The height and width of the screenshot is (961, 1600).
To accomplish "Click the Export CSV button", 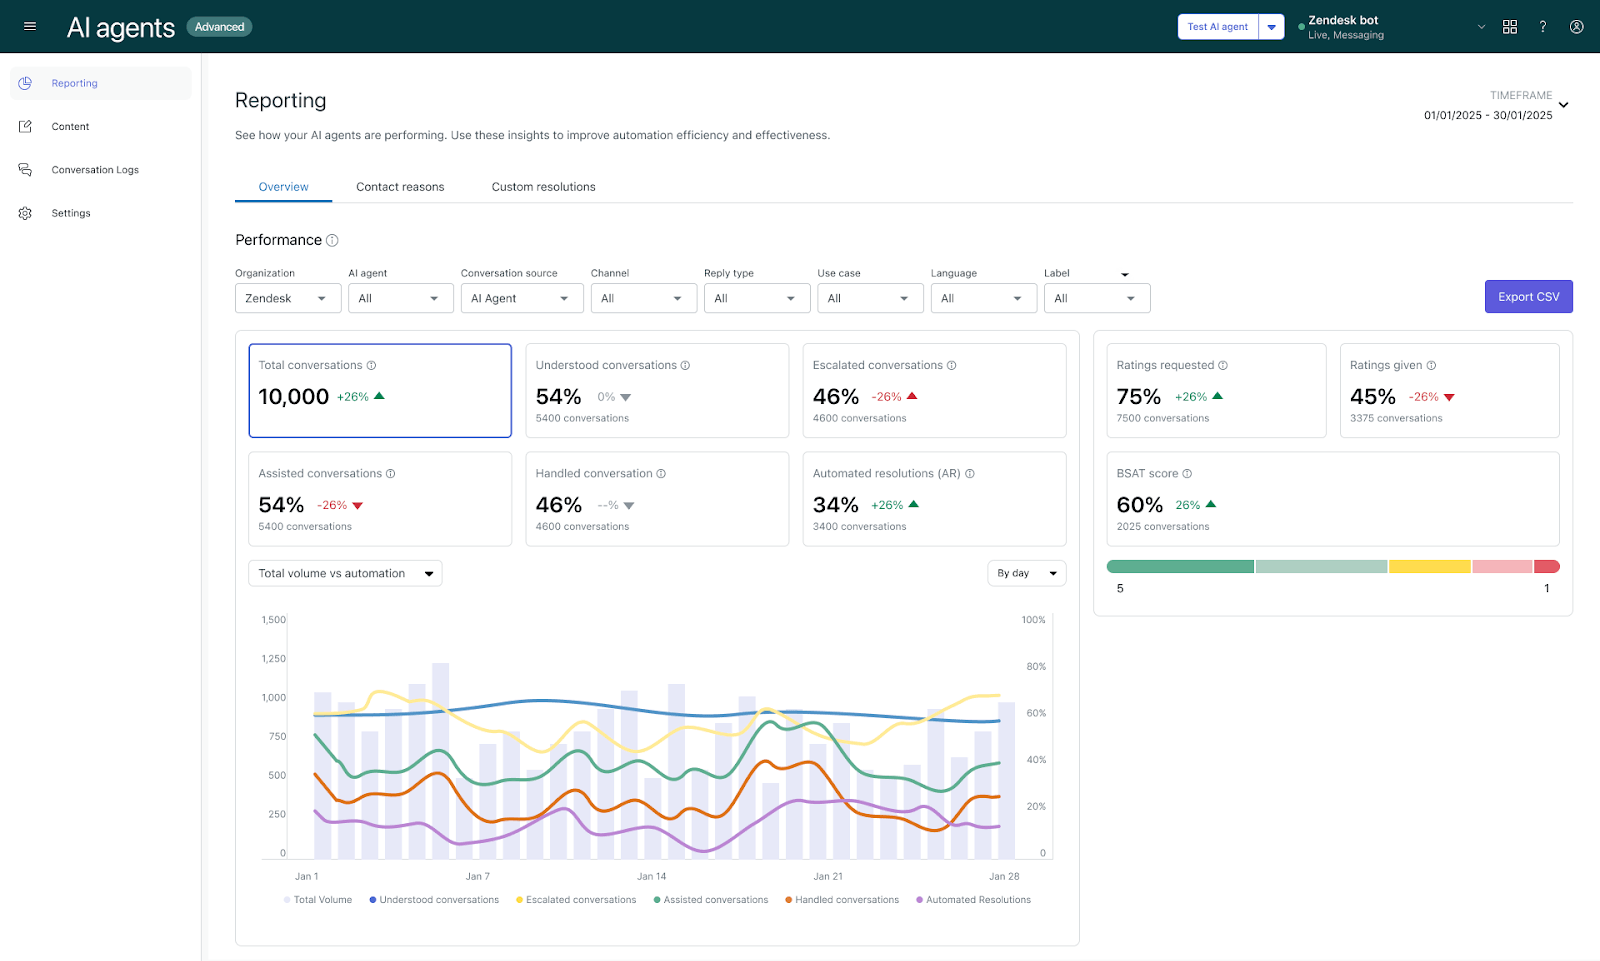I will tap(1528, 296).
